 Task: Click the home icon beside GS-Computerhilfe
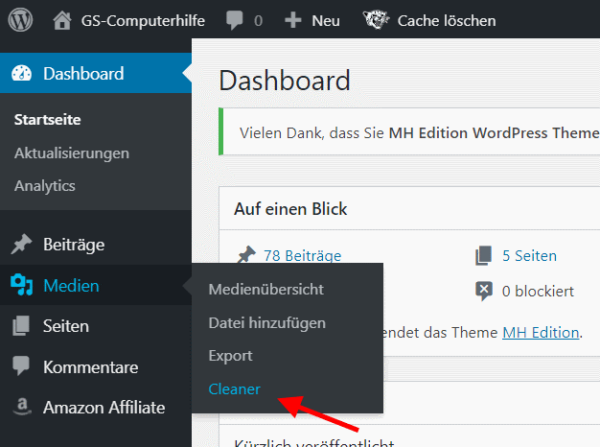point(62,20)
